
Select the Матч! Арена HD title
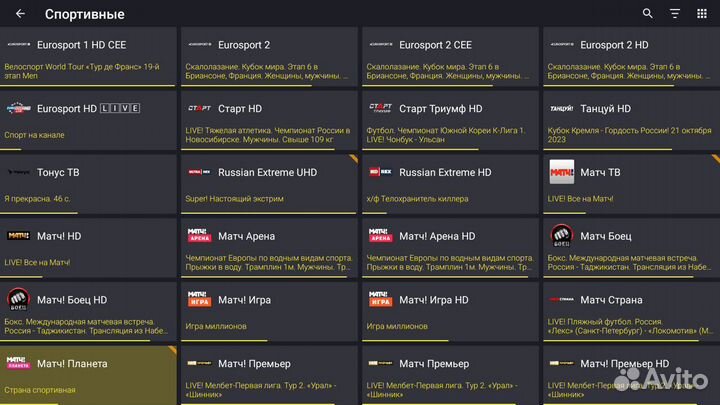(x=437, y=236)
